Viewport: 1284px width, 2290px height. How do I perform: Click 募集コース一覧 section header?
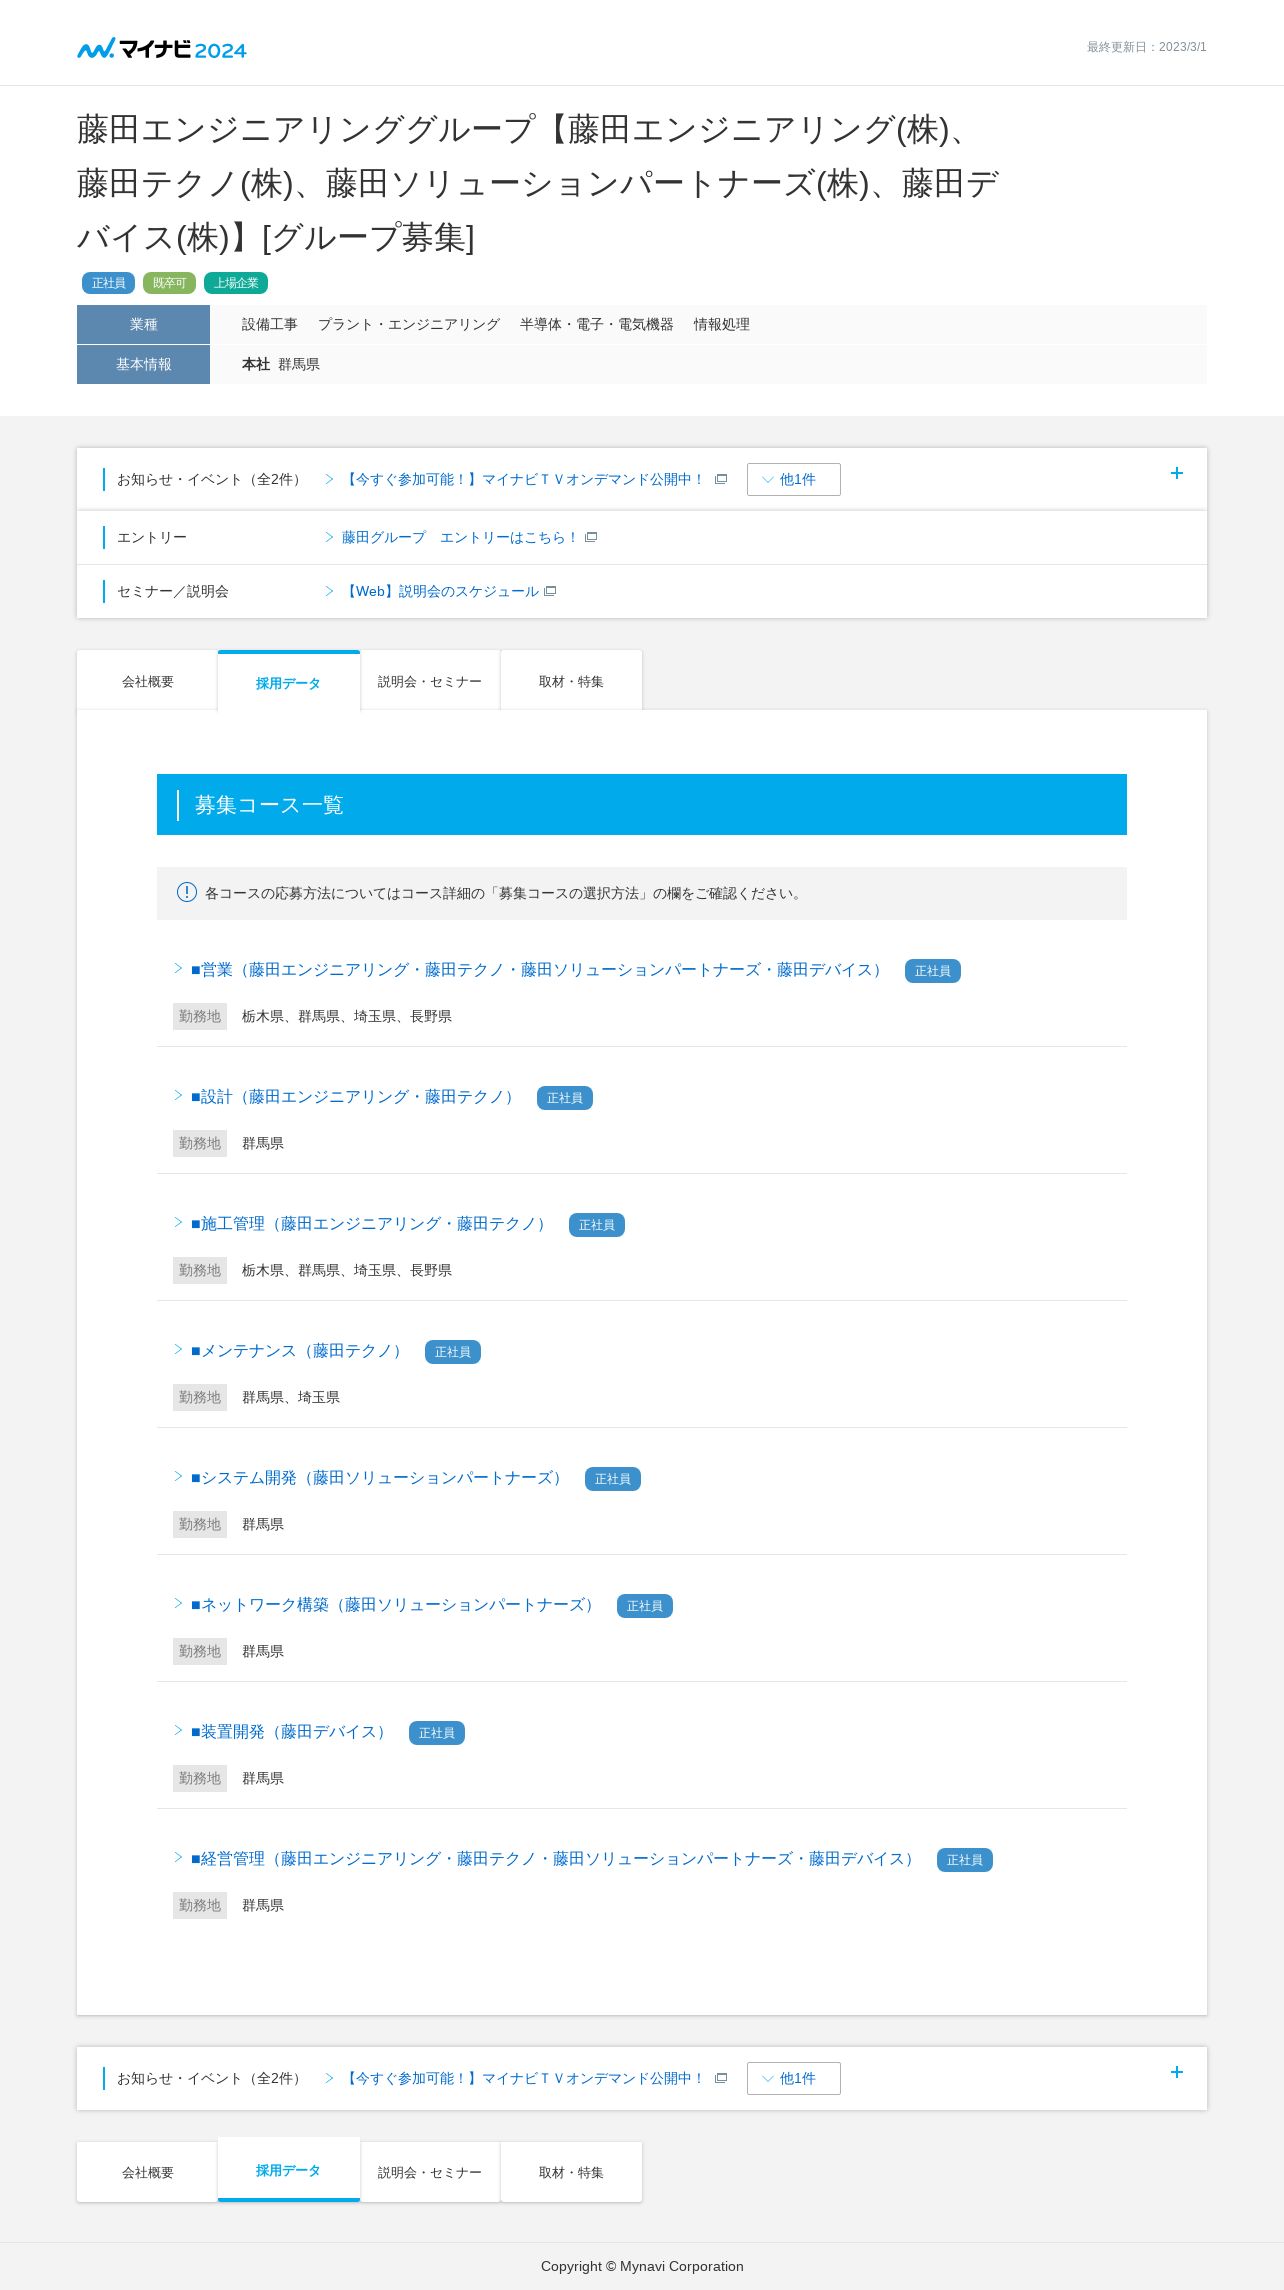(642, 805)
